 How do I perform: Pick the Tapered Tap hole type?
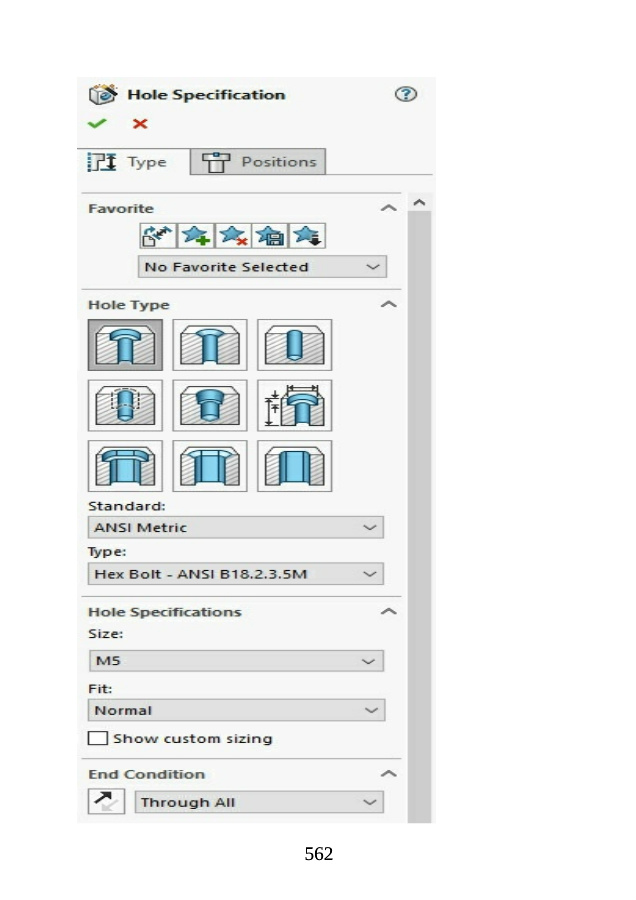click(x=210, y=405)
